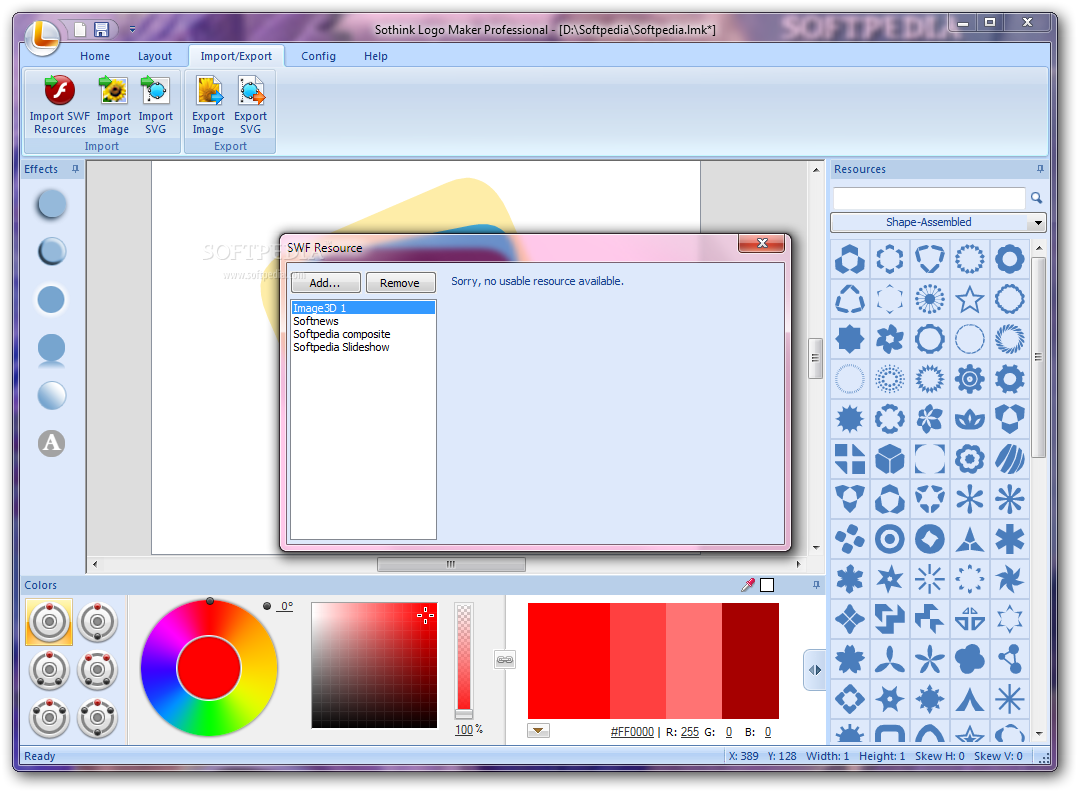
Task: Select Softpedia composite in the list
Action: 363,334
